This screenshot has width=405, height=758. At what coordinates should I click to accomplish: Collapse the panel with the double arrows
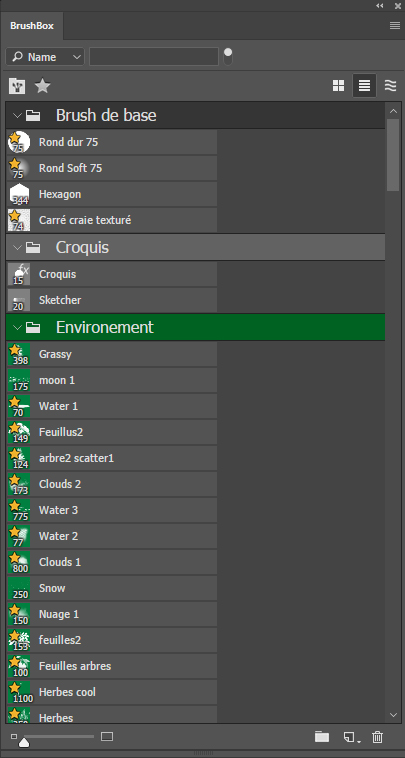pyautogui.click(x=379, y=5)
